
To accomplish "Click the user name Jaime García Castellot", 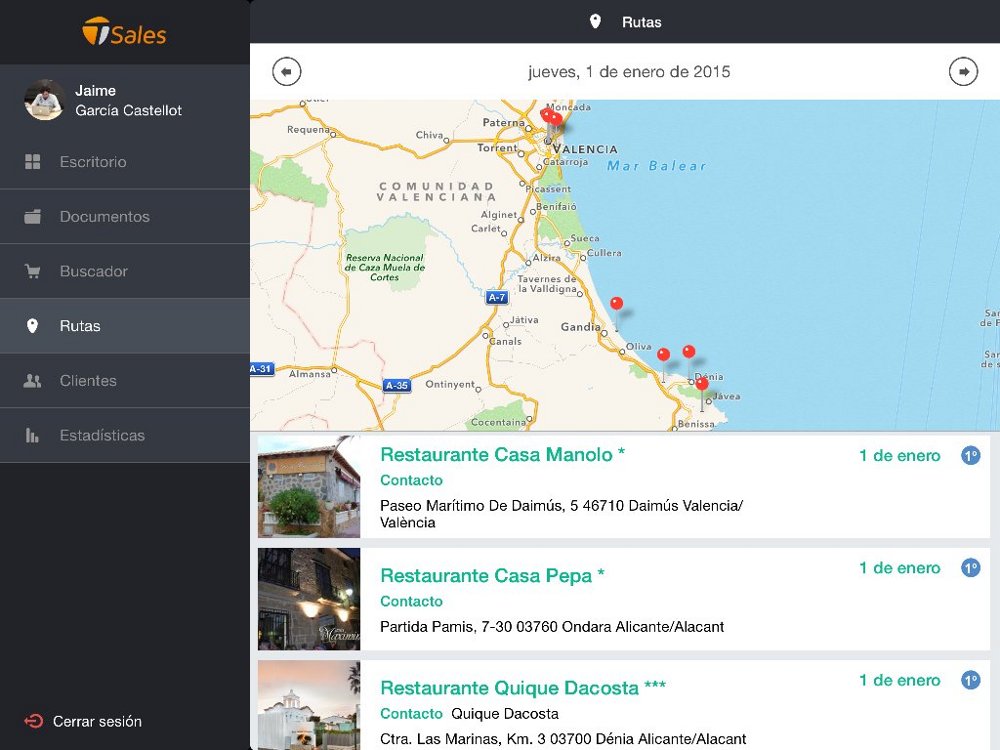I will click(128, 100).
